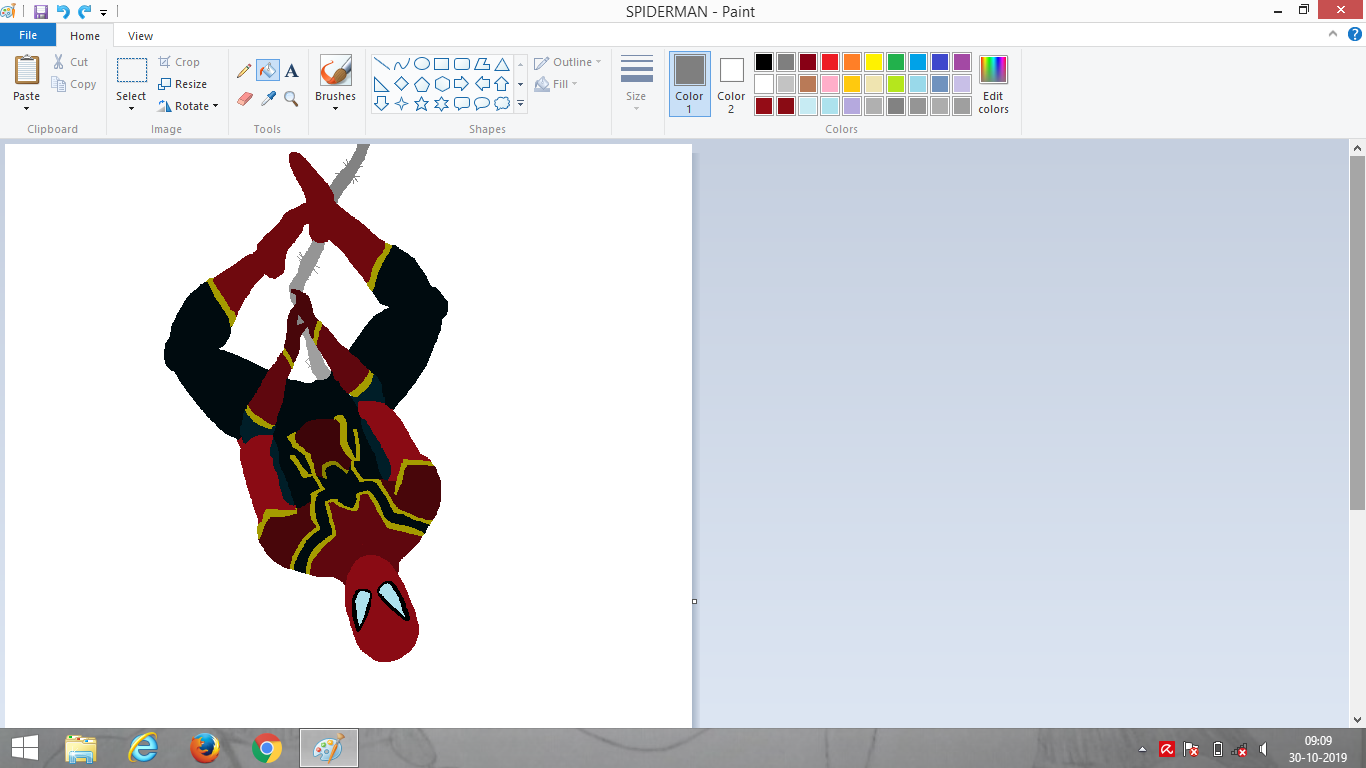
Task: Open File Explorer from the taskbar
Action: [81, 748]
